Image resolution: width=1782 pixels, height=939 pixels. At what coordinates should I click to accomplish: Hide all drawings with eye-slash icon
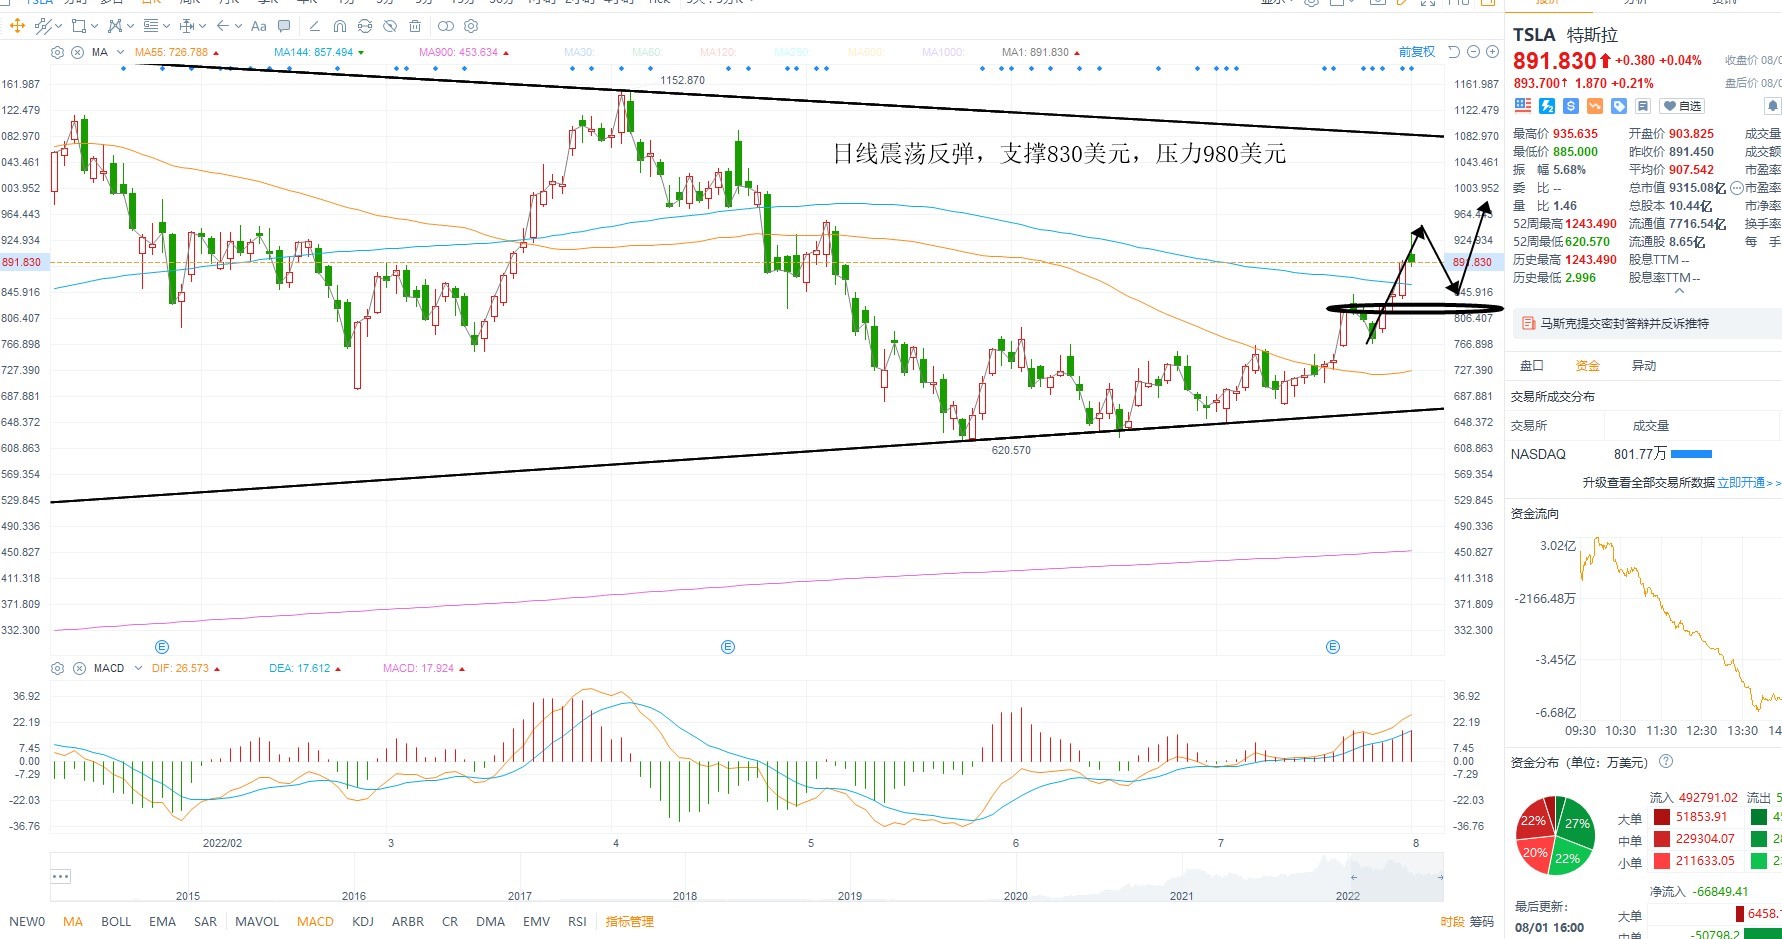[390, 26]
